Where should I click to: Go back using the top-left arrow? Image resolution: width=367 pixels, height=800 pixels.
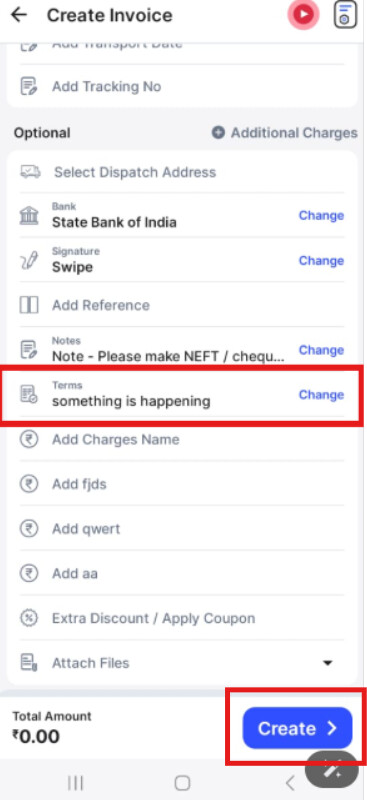[19, 15]
